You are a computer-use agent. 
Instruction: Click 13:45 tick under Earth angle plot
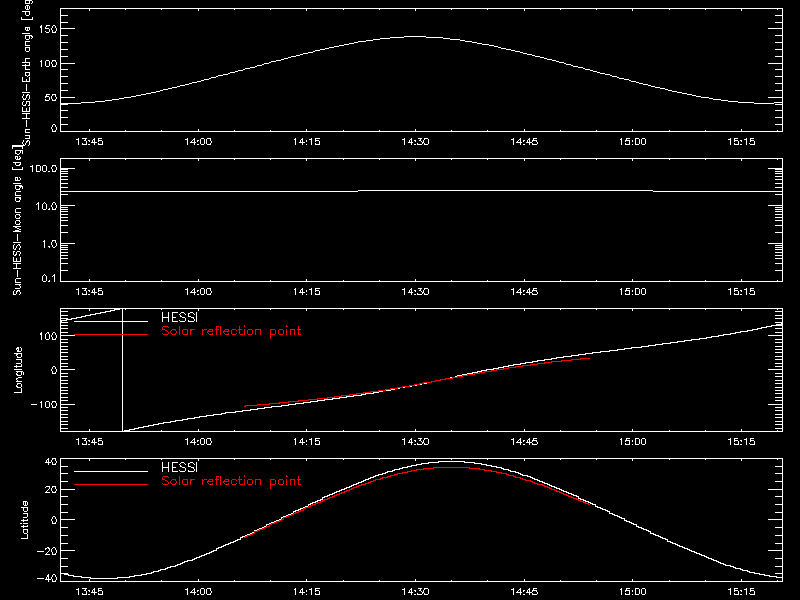(89, 141)
